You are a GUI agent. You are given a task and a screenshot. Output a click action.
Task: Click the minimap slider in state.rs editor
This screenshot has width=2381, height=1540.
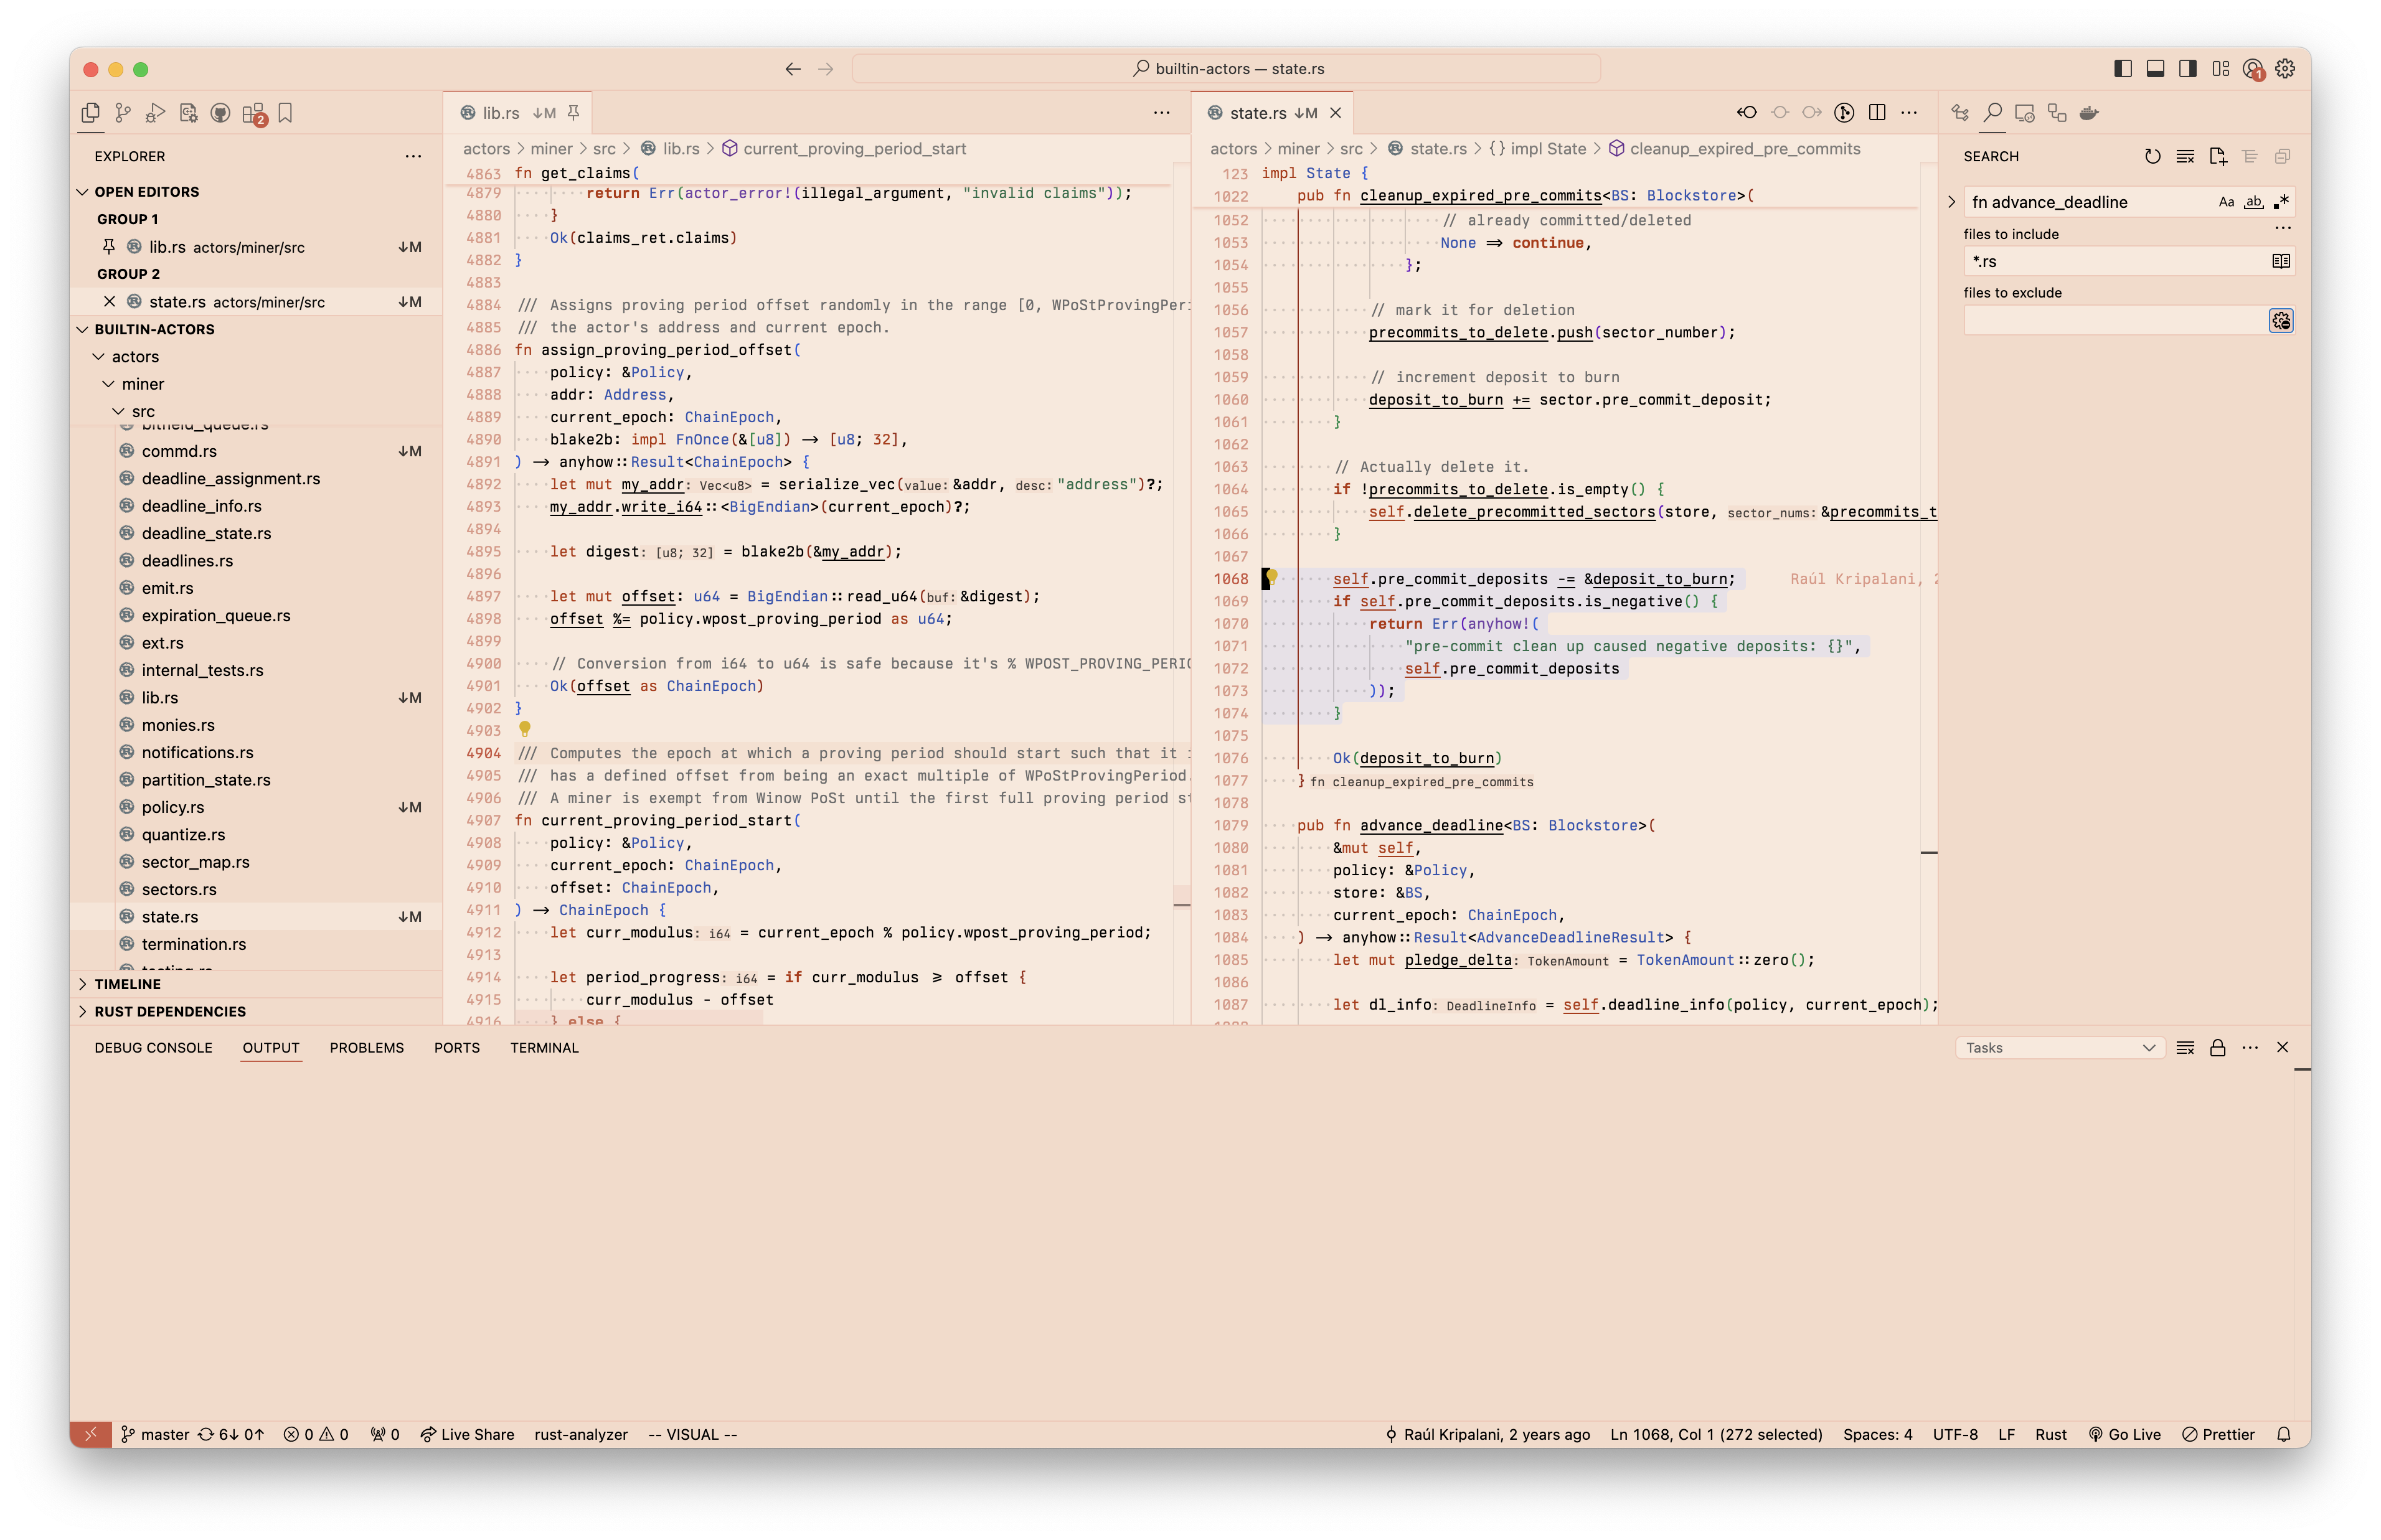(x=1929, y=852)
